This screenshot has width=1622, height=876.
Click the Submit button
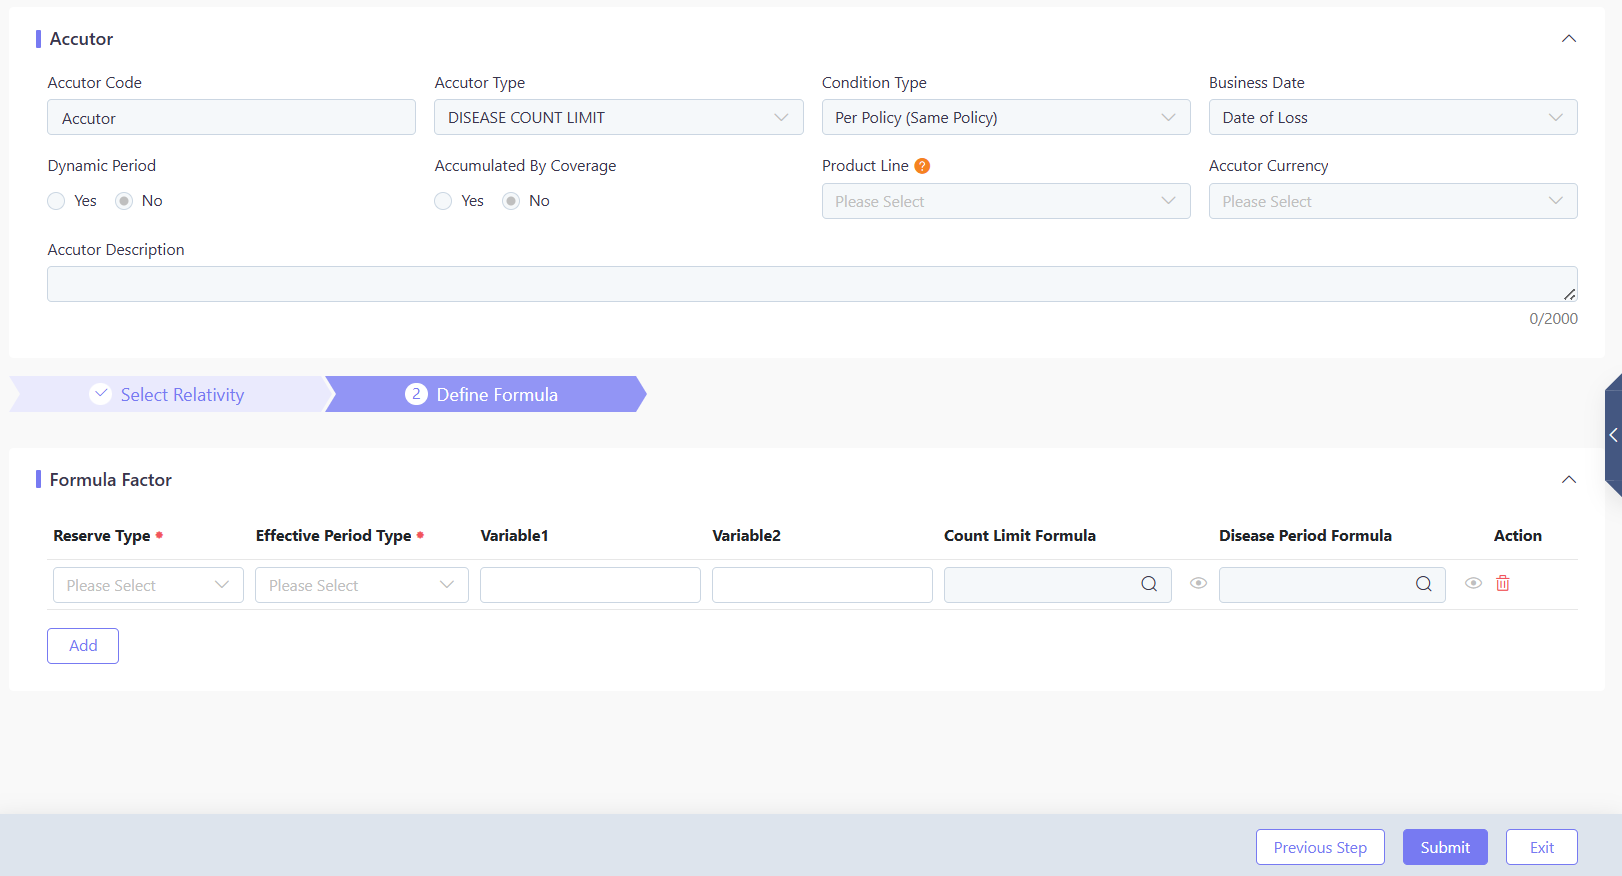[1445, 847]
